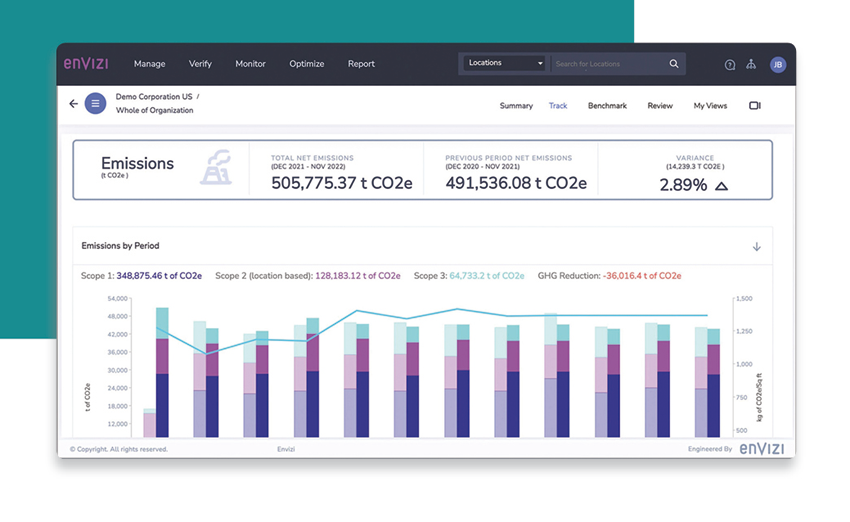This screenshot has height=522, width=850.
Task: Switch to the Summary tab
Action: click(516, 106)
